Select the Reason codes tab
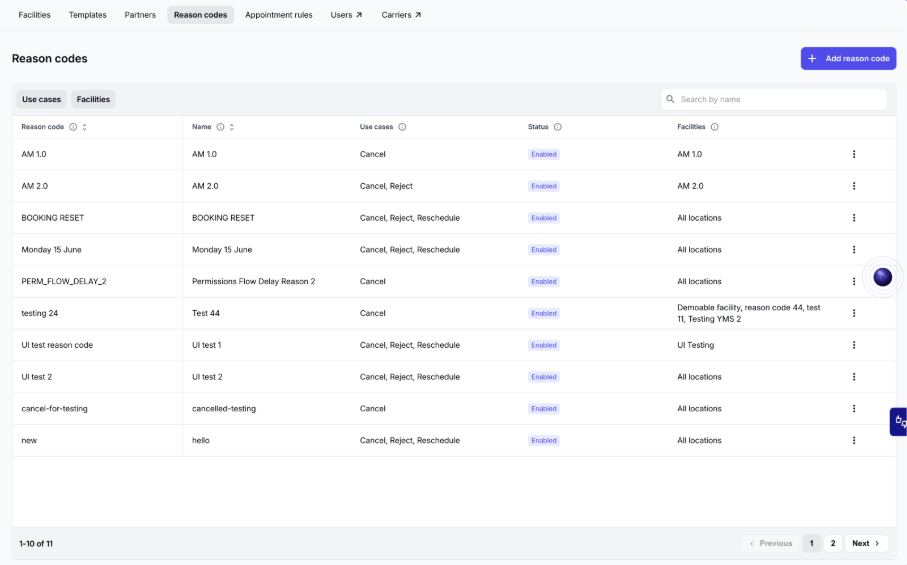 [x=200, y=15]
